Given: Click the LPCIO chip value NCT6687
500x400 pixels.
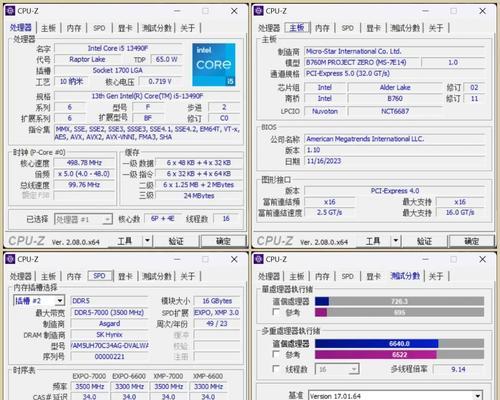Looking at the screenshot, I should (395, 111).
